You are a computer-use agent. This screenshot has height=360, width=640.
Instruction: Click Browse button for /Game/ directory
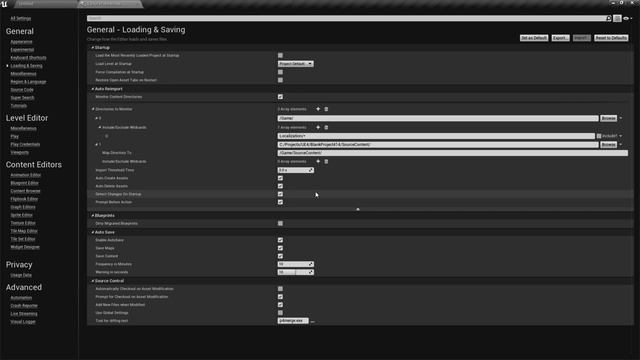coord(608,118)
